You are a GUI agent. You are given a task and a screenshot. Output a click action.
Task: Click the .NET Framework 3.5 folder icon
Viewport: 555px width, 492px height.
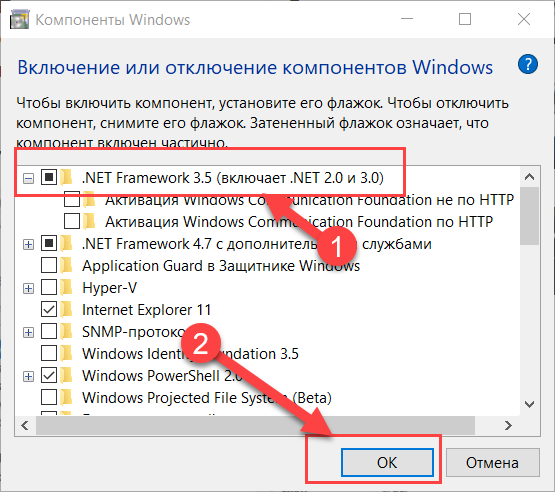click(x=66, y=177)
